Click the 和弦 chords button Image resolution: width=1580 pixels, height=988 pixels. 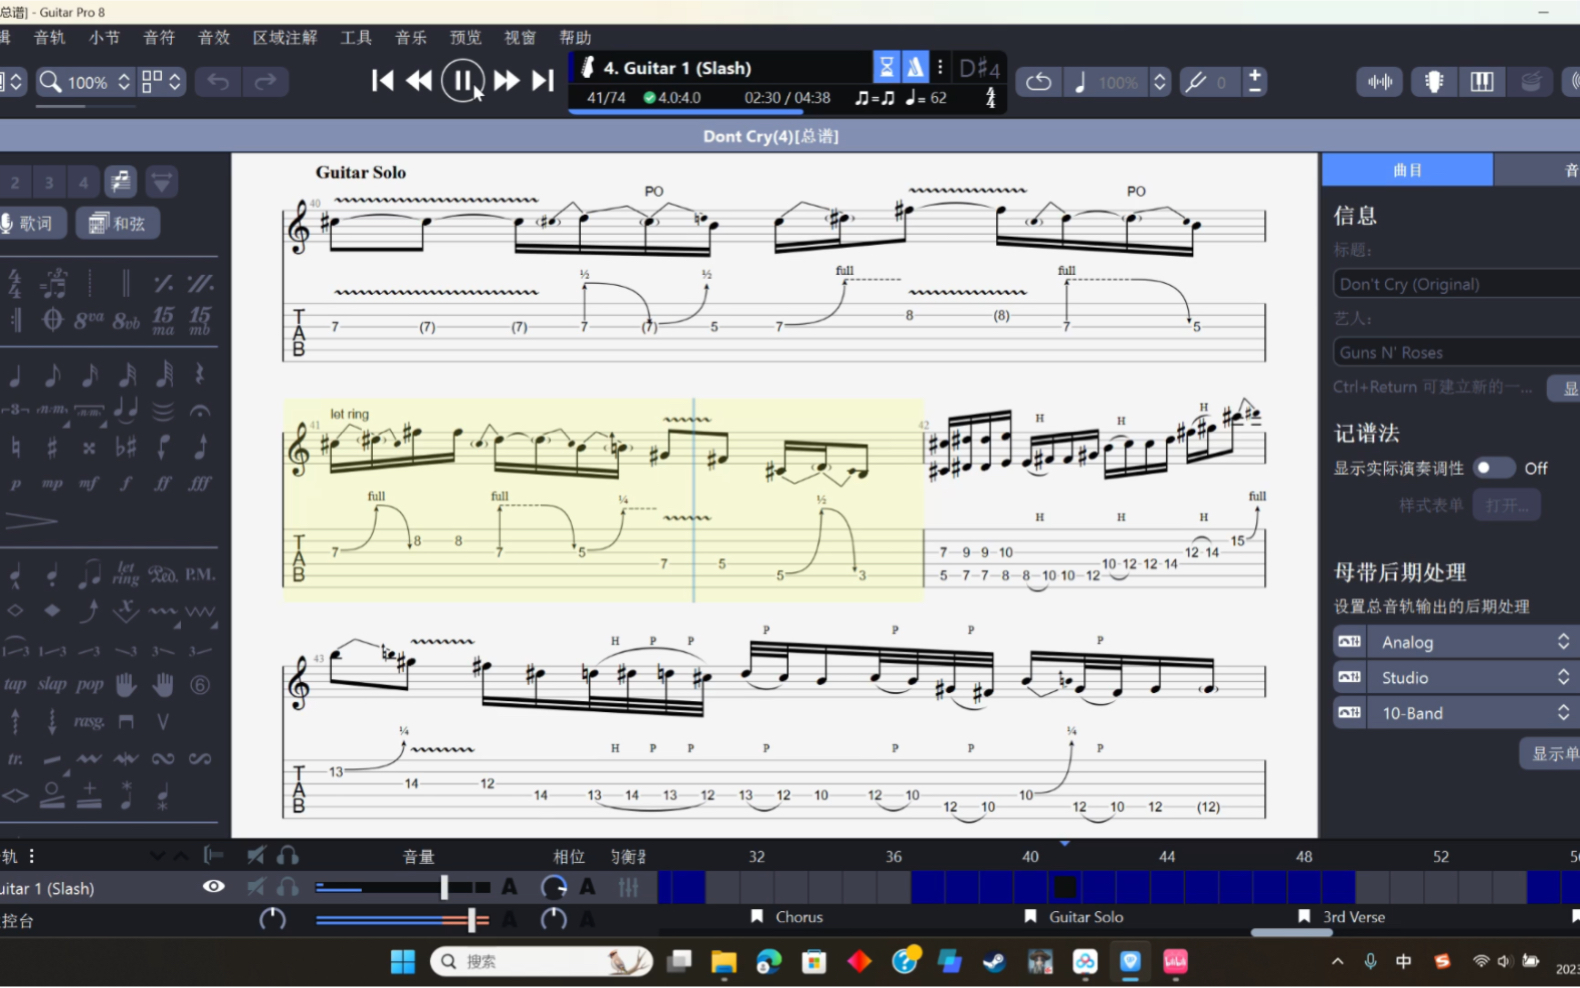pos(117,223)
